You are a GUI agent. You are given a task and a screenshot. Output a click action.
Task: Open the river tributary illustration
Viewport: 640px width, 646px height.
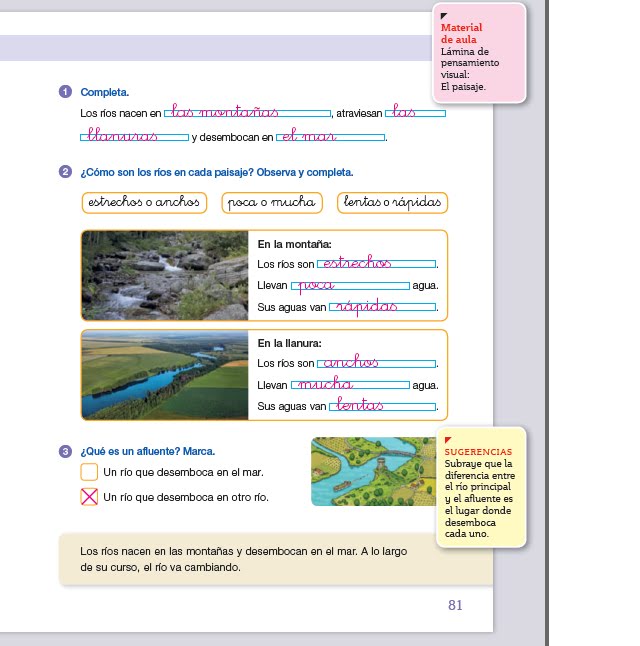(373, 471)
